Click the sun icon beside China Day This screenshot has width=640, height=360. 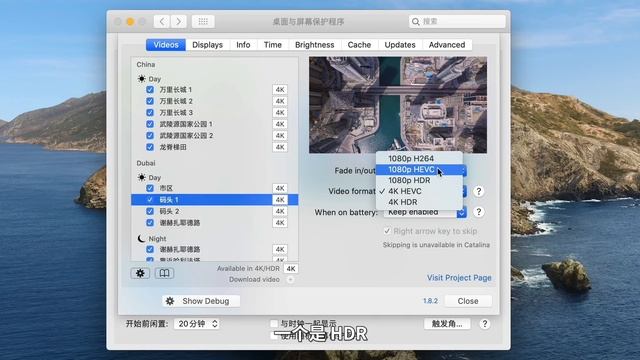[x=141, y=79]
